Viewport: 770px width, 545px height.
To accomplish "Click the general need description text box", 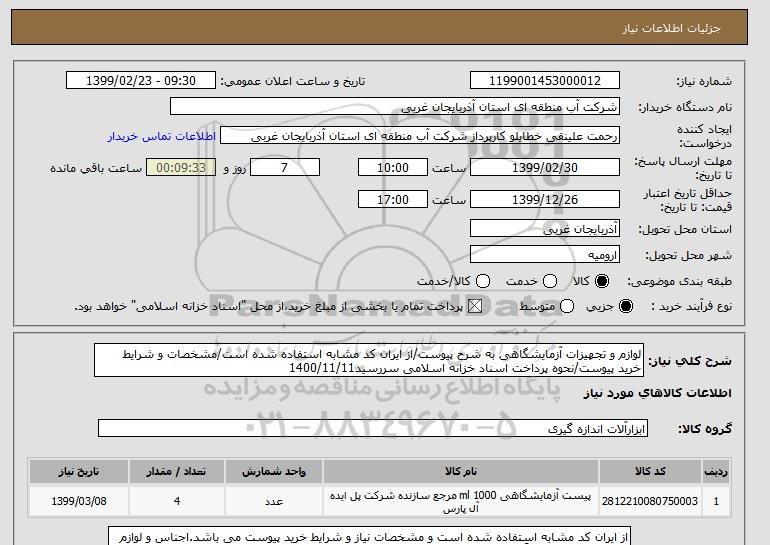I will [369, 360].
